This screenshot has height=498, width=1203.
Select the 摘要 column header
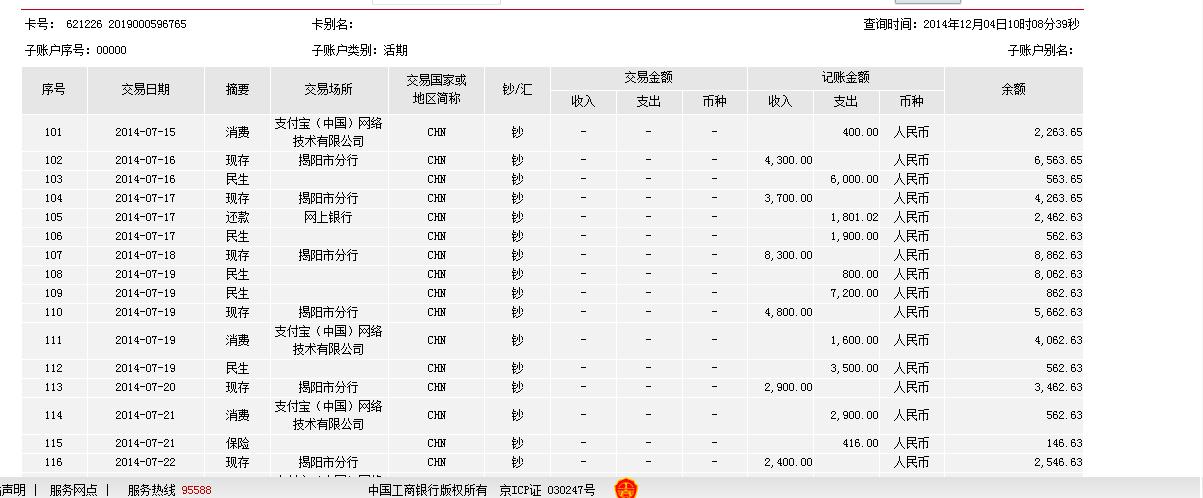click(x=237, y=90)
